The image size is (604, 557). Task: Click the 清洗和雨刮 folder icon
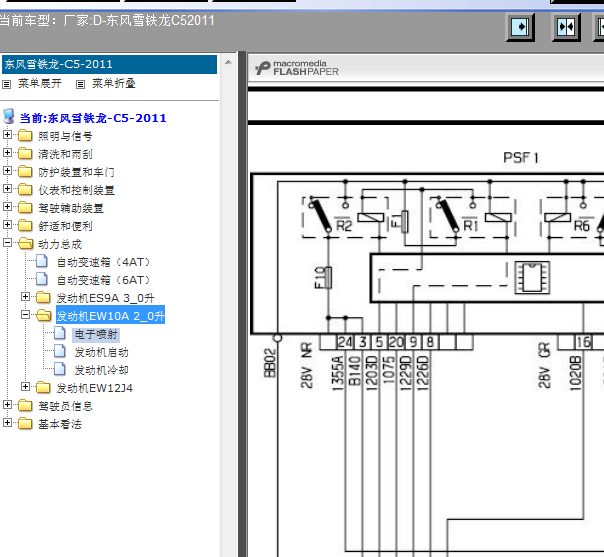pyautogui.click(x=25, y=154)
